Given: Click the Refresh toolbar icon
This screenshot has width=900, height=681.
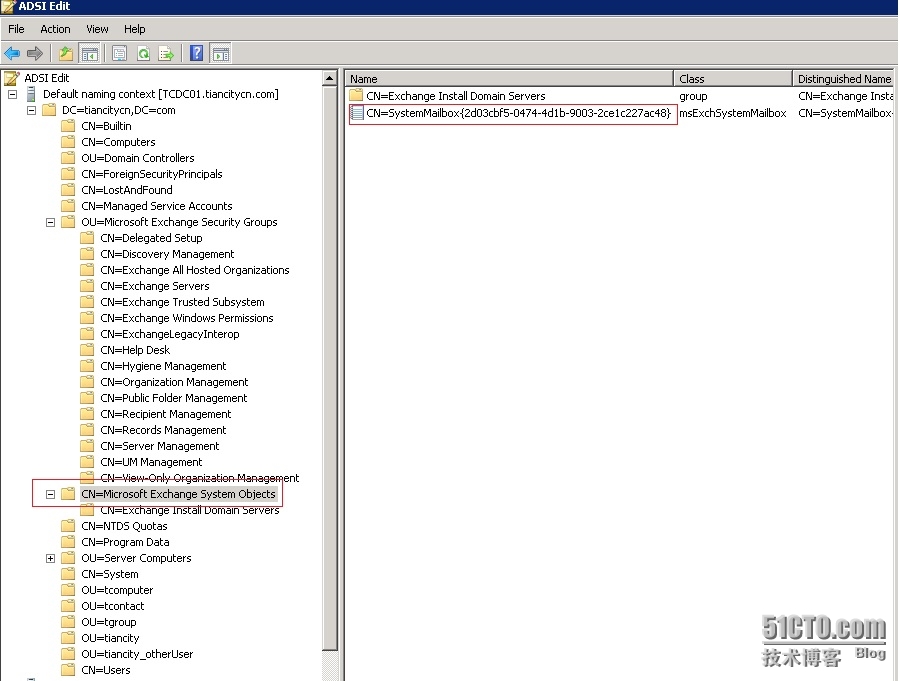Looking at the screenshot, I should click(x=143, y=54).
